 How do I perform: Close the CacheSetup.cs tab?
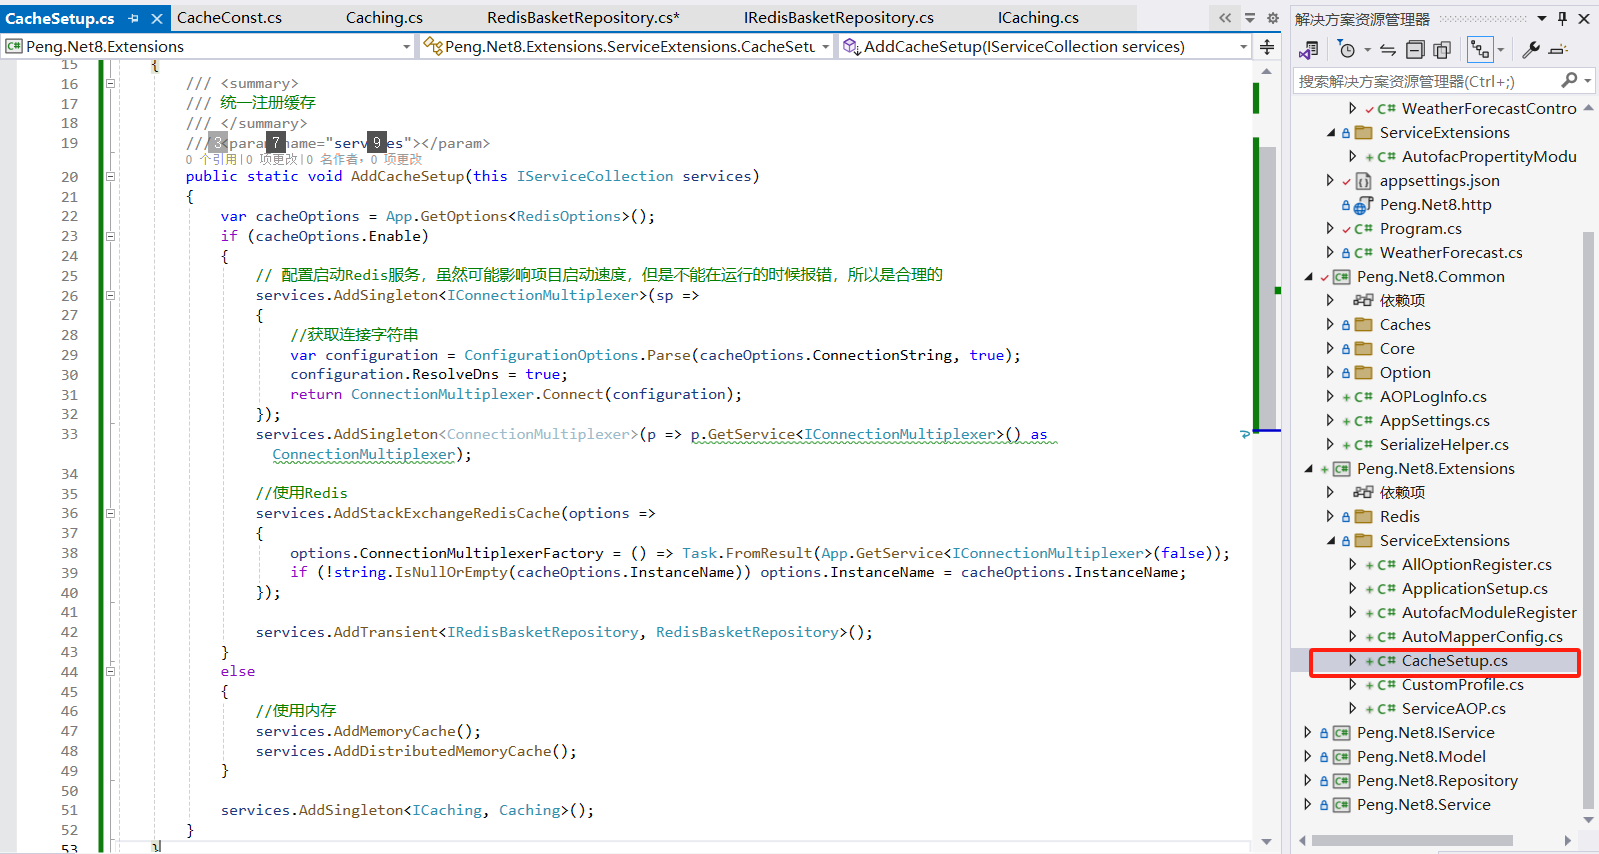(157, 18)
